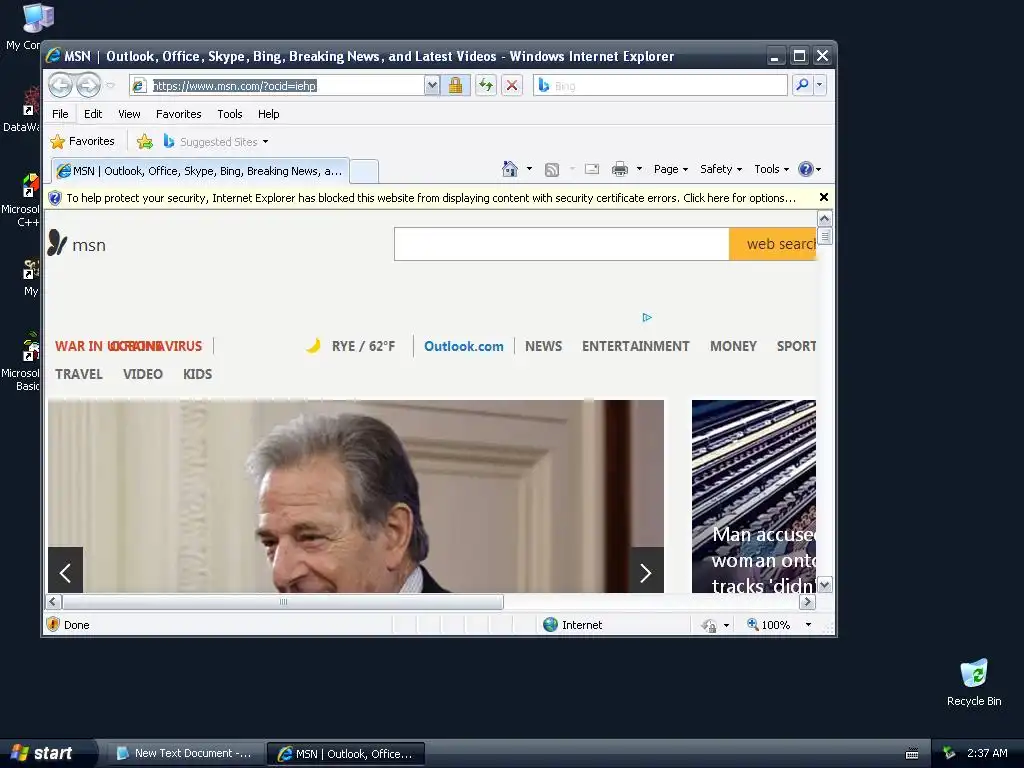Image resolution: width=1024 pixels, height=768 pixels.
Task: Click the vertical scrollbar up arrow
Action: (825, 219)
